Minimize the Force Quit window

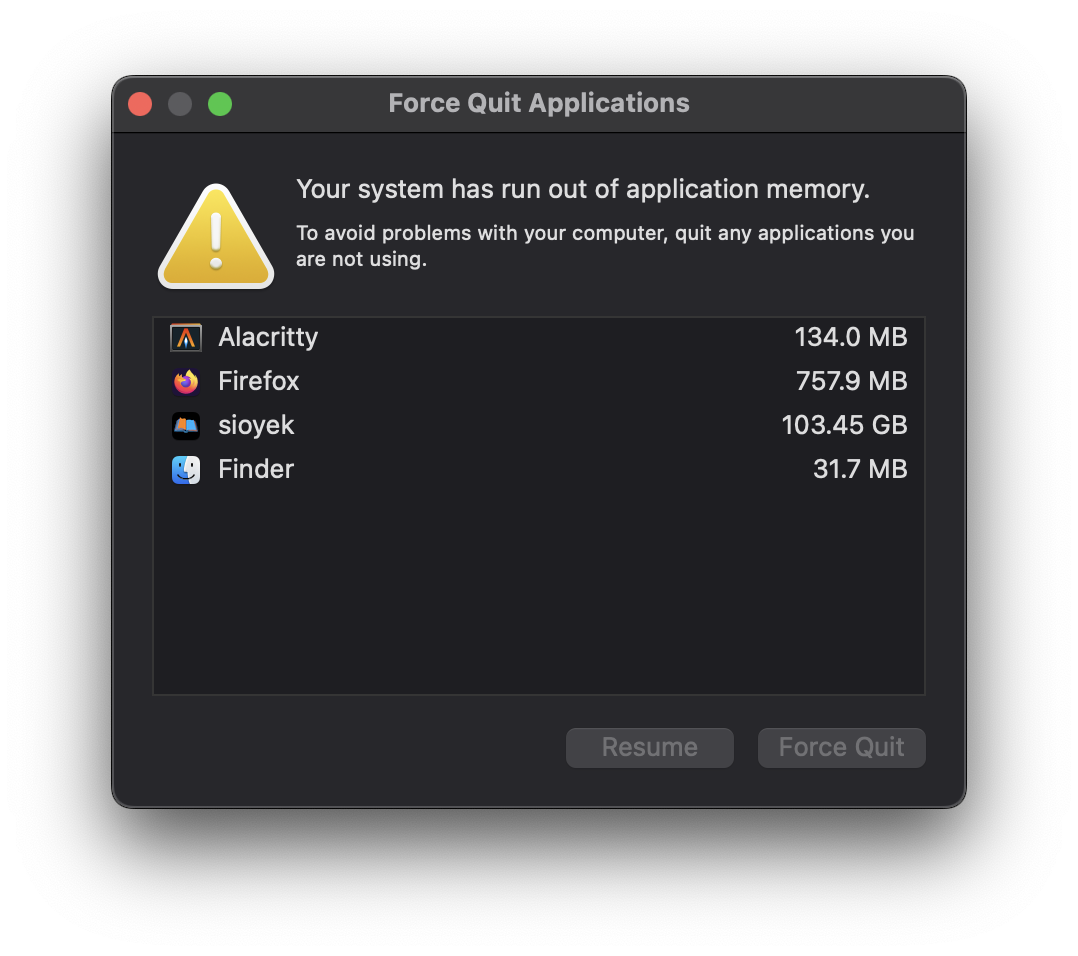point(179,103)
